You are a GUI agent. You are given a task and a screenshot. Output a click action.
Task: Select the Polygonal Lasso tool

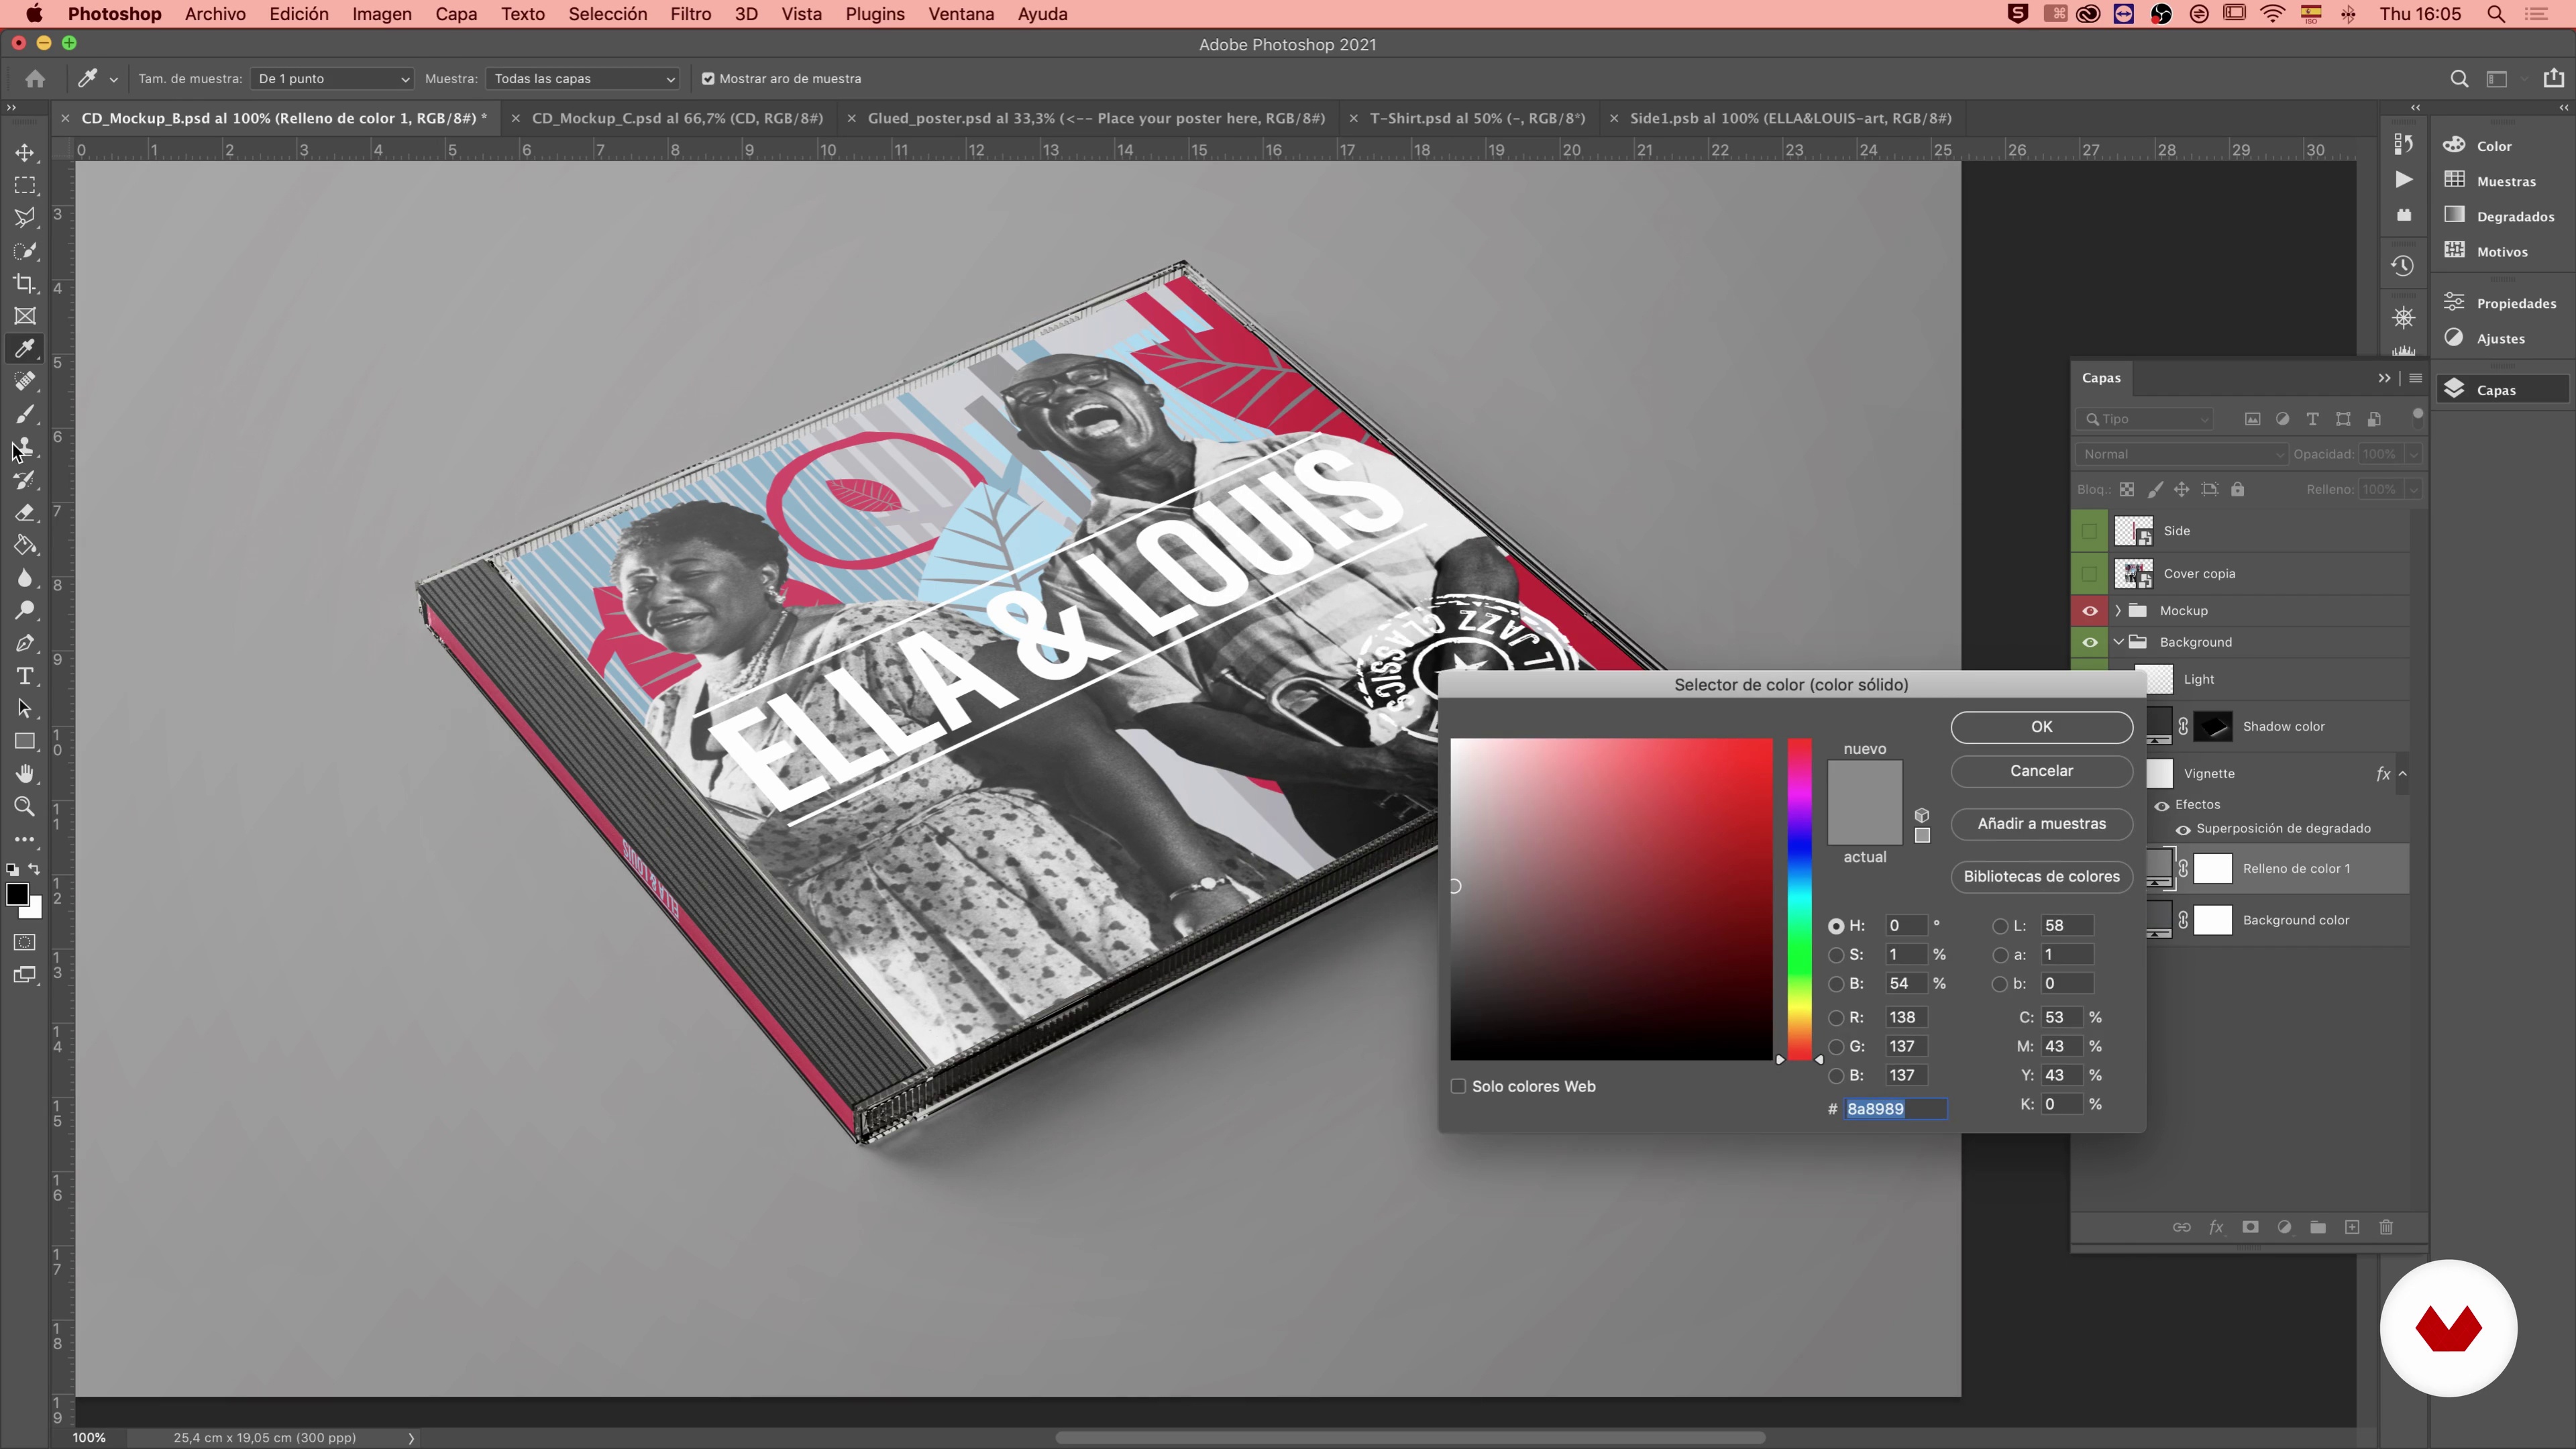tap(25, 218)
